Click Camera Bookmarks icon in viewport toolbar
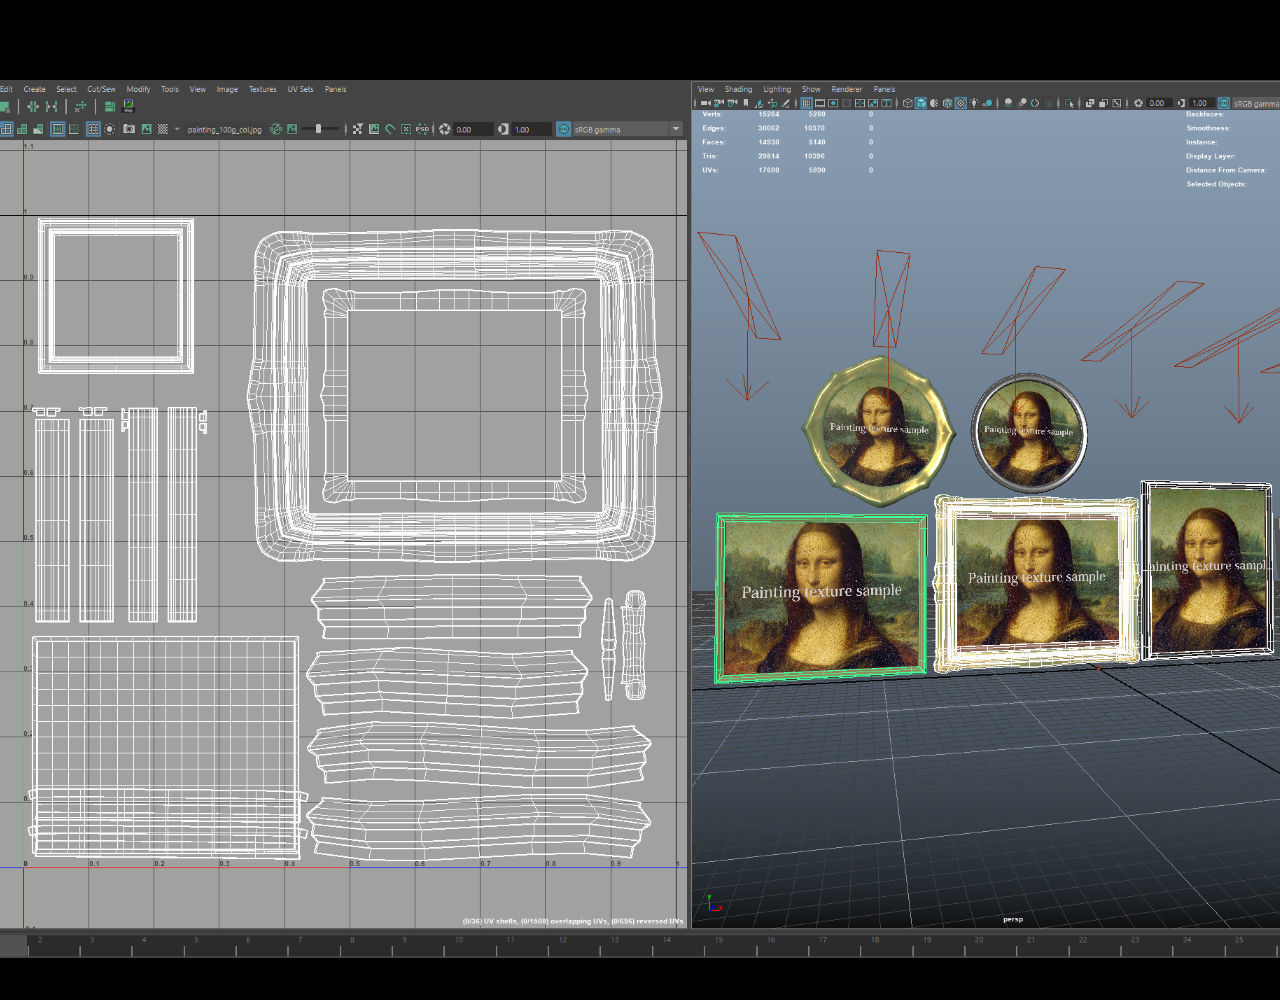The height and width of the screenshot is (1000, 1280). (x=746, y=103)
